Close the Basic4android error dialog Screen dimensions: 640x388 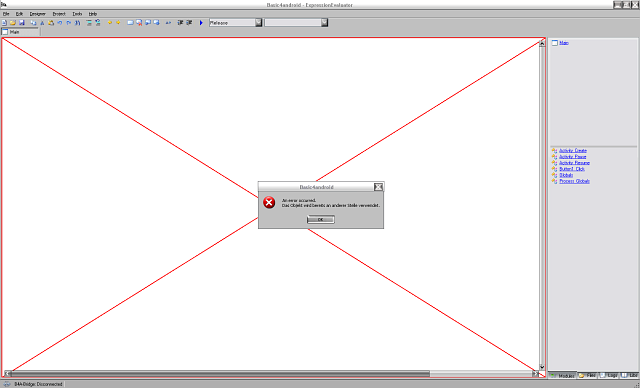coord(378,187)
